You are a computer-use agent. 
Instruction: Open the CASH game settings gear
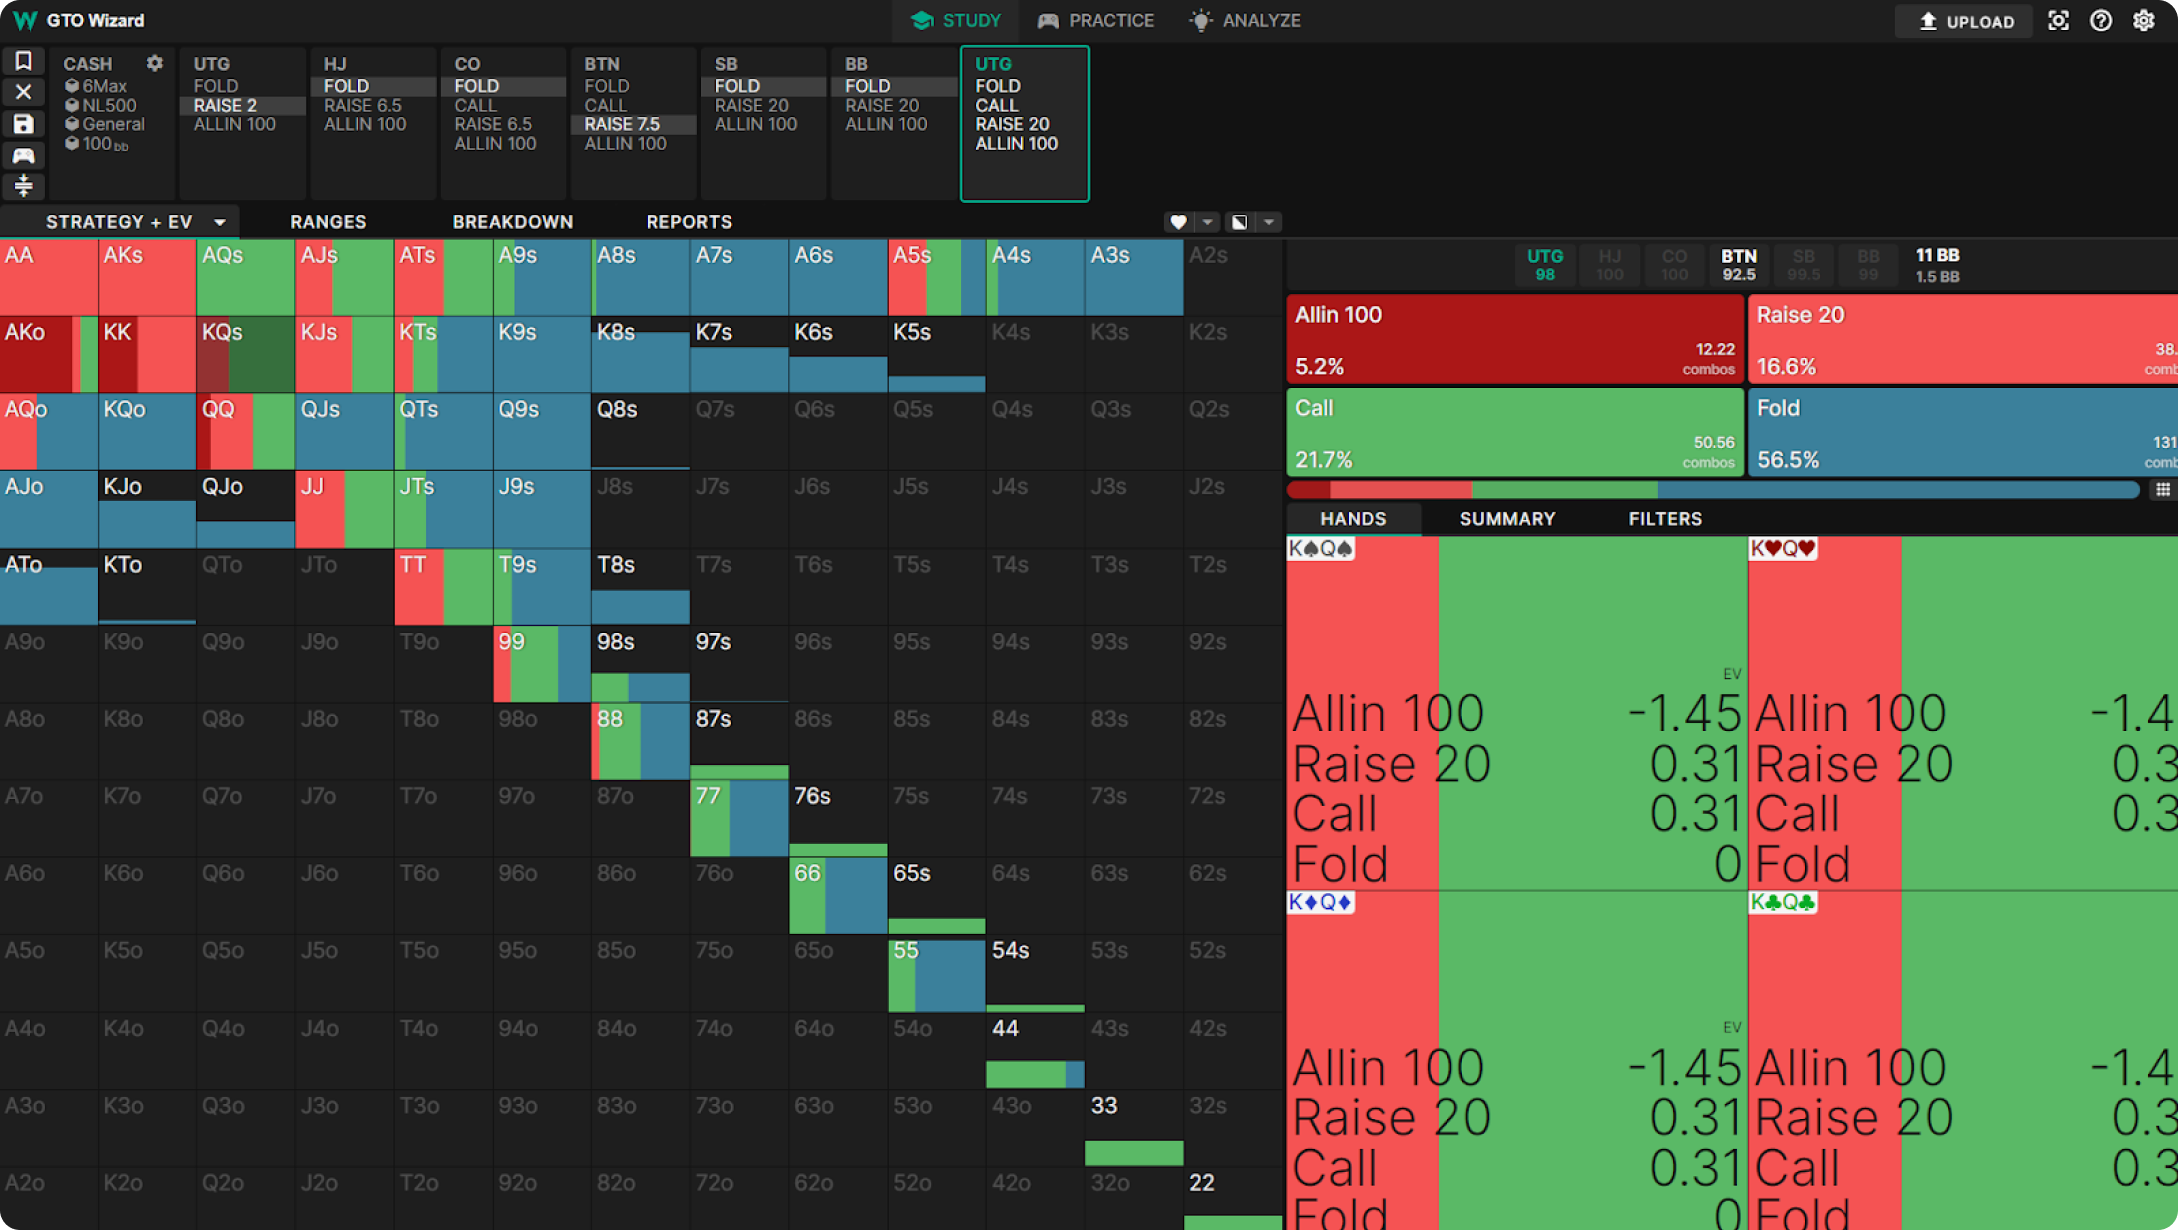tap(154, 63)
